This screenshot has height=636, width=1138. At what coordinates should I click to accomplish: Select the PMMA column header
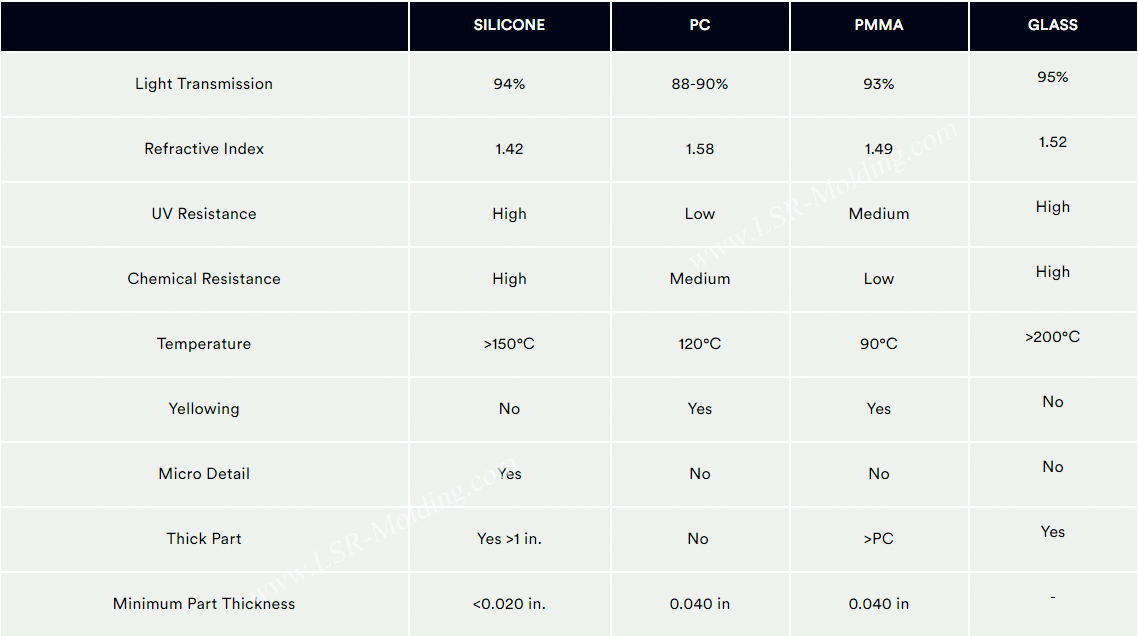click(x=879, y=25)
